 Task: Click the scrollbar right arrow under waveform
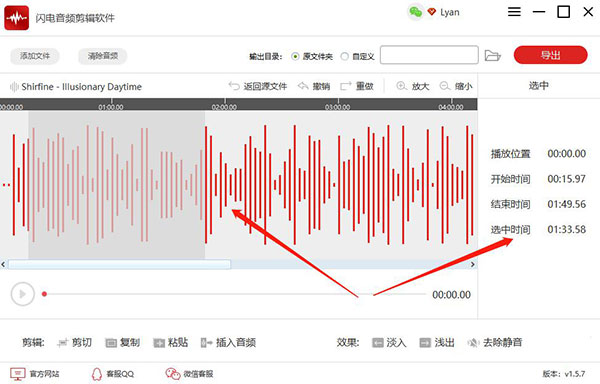pos(473,264)
